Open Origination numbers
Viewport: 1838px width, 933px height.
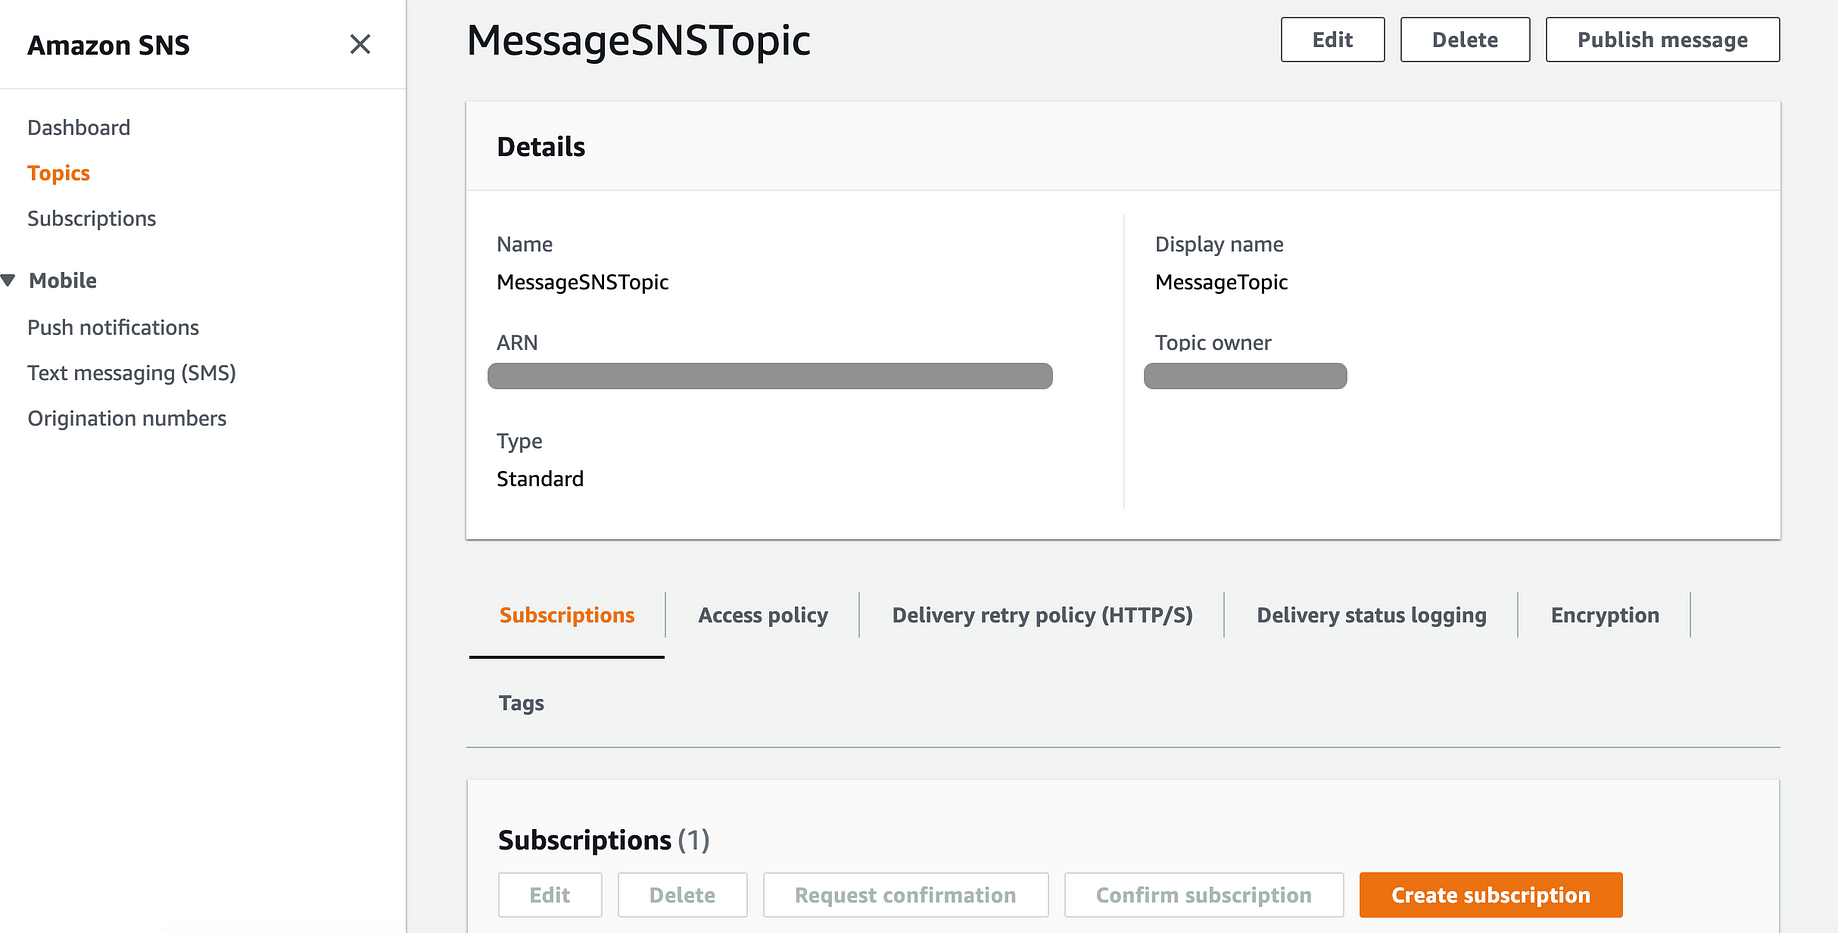point(127,419)
